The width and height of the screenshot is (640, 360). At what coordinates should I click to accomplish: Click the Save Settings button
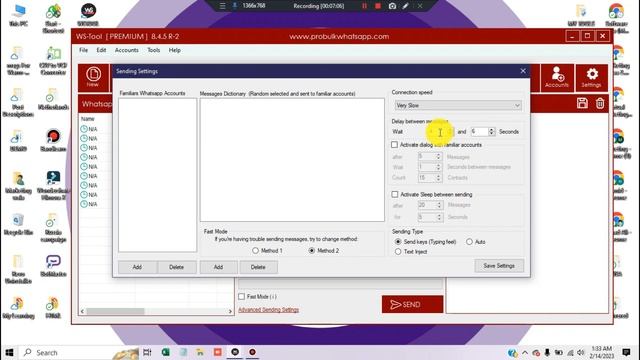click(x=499, y=266)
